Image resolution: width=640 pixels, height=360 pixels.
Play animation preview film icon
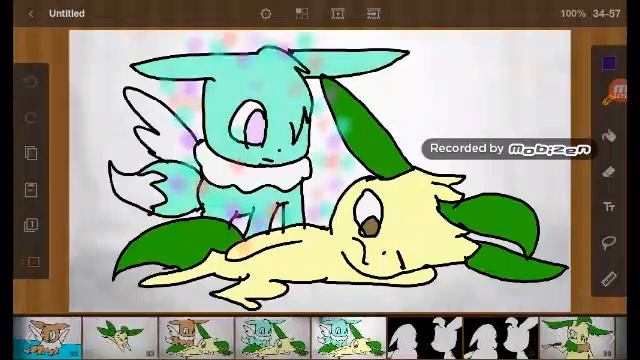(x=338, y=13)
